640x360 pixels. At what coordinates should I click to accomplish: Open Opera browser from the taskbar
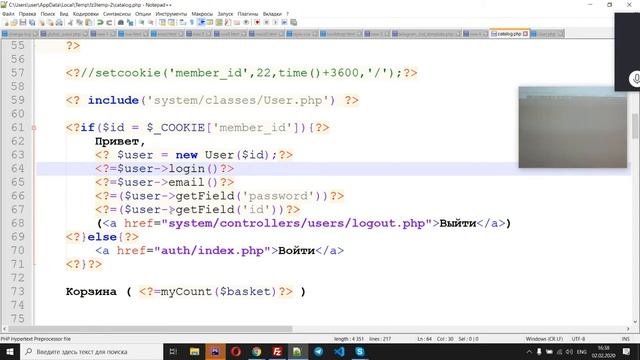[x=236, y=352]
